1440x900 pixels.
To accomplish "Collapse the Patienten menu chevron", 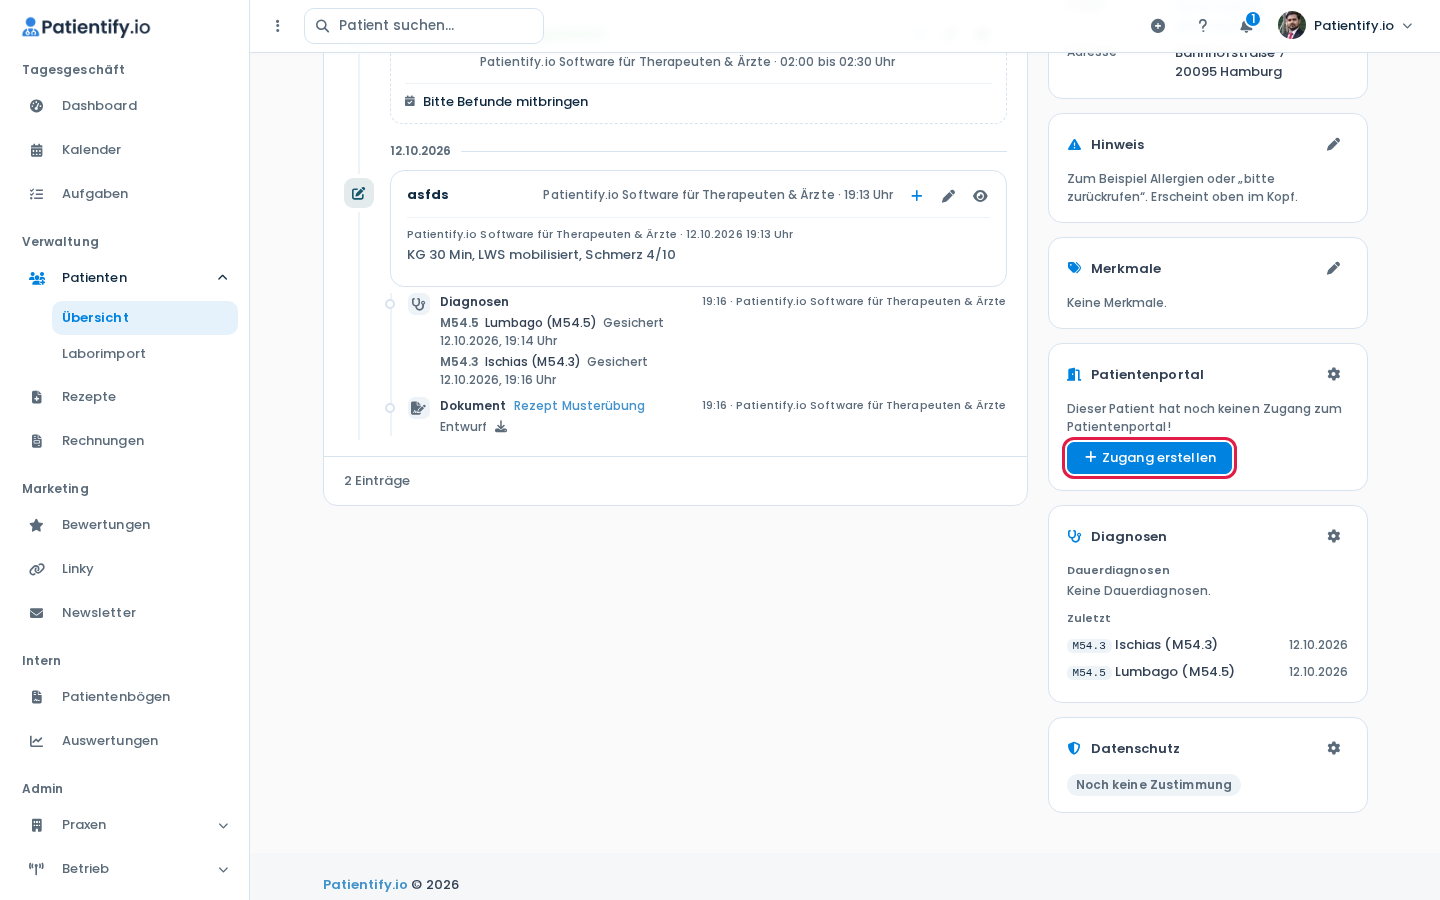I will click(x=223, y=278).
